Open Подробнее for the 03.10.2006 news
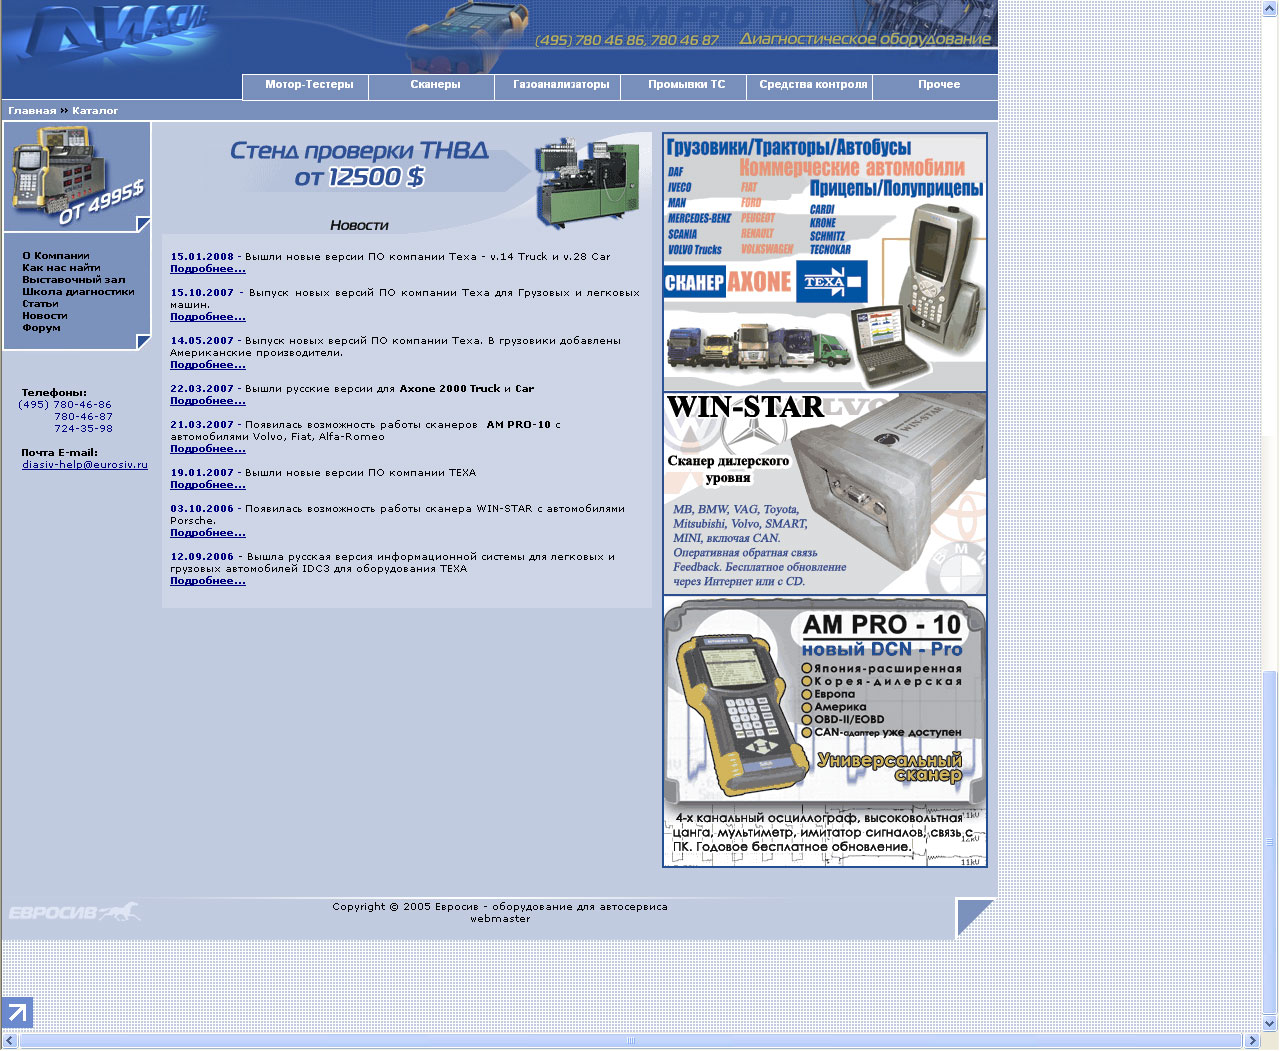This screenshot has height=1051, width=1280. (208, 533)
